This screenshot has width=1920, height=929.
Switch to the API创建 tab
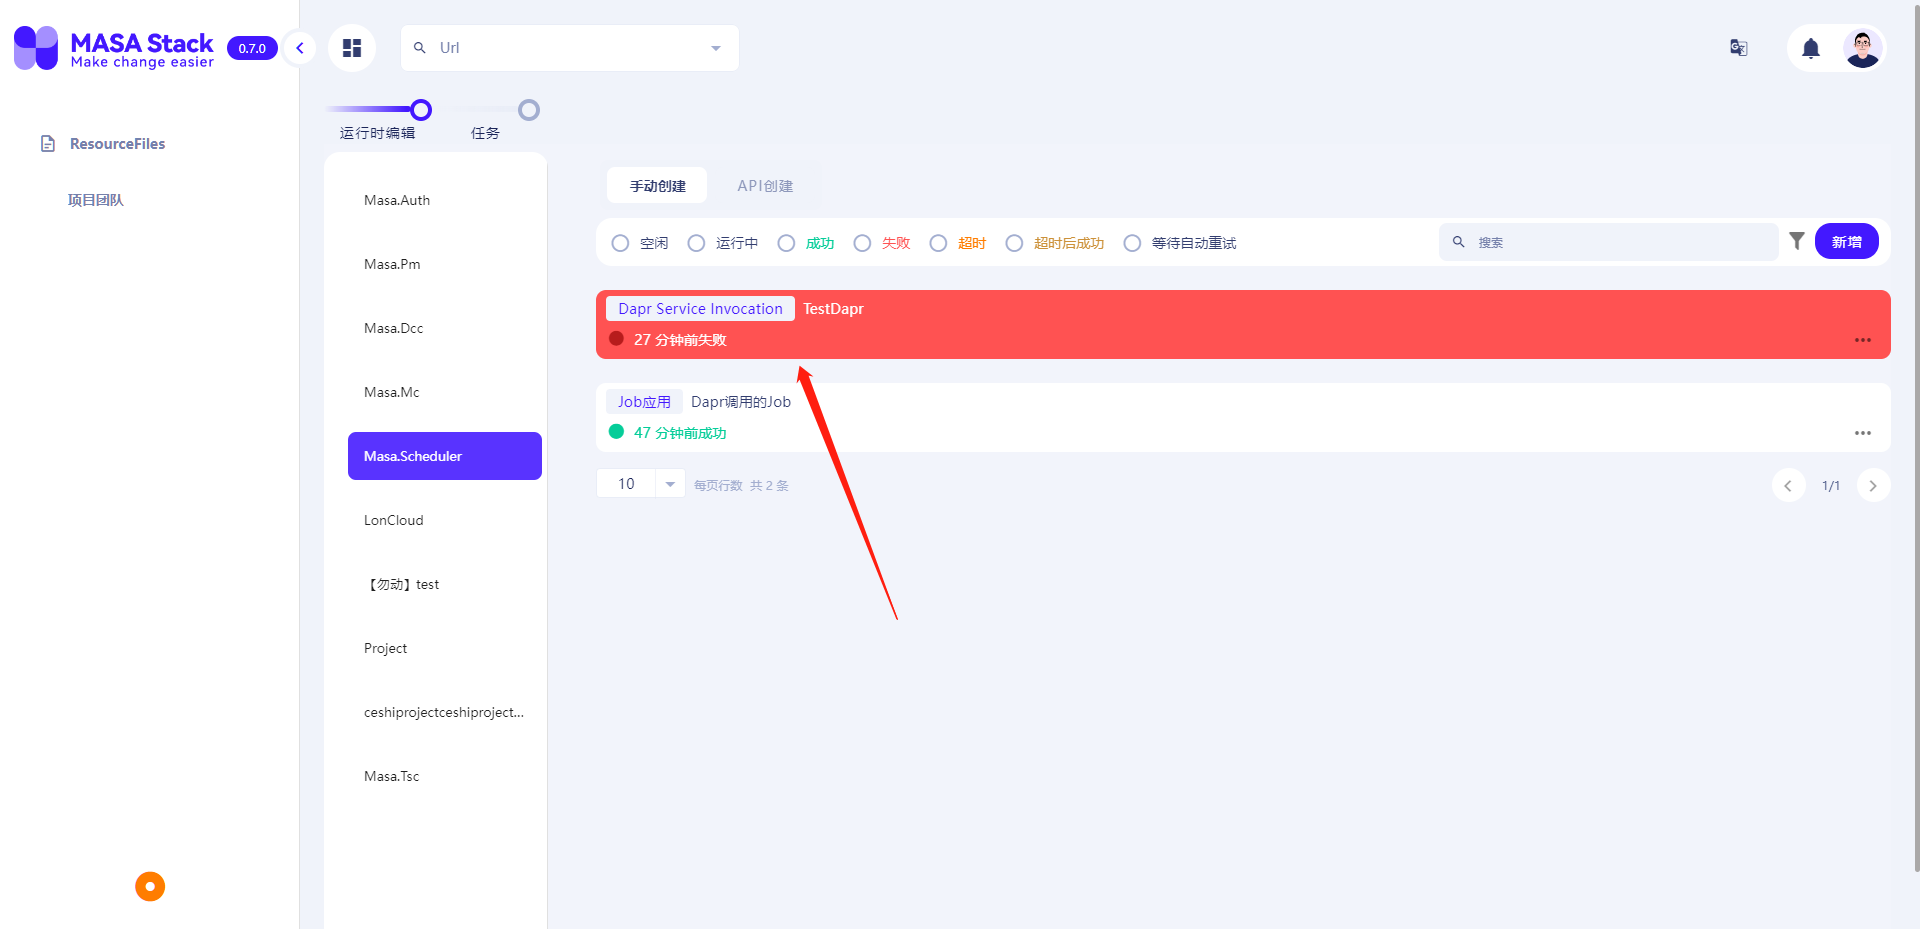(765, 185)
